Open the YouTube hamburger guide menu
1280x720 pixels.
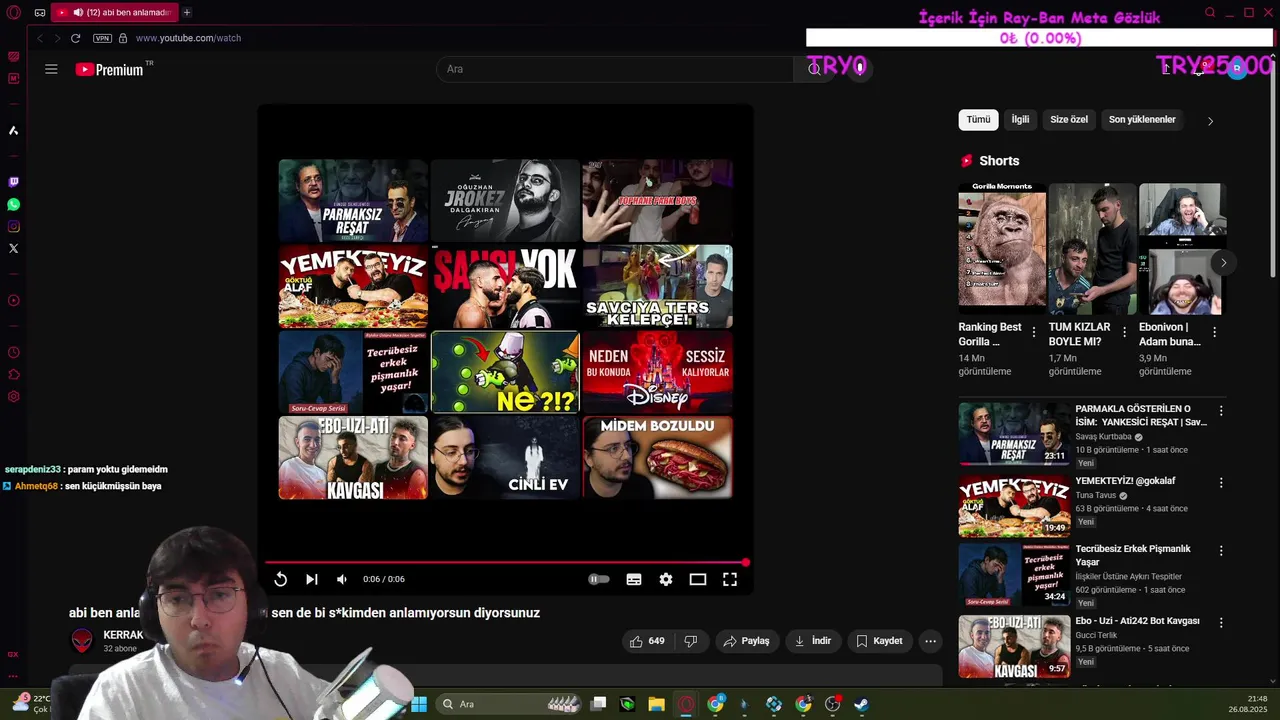click(x=51, y=69)
